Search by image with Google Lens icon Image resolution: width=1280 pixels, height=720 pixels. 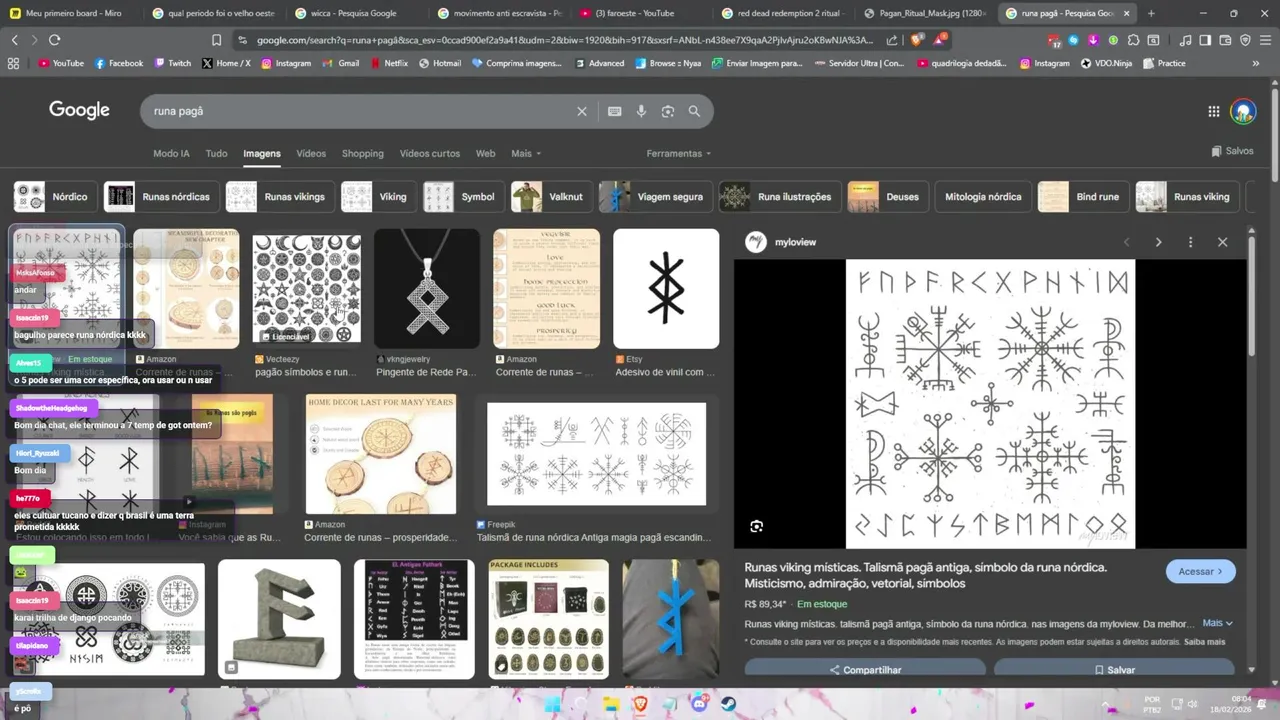668,111
